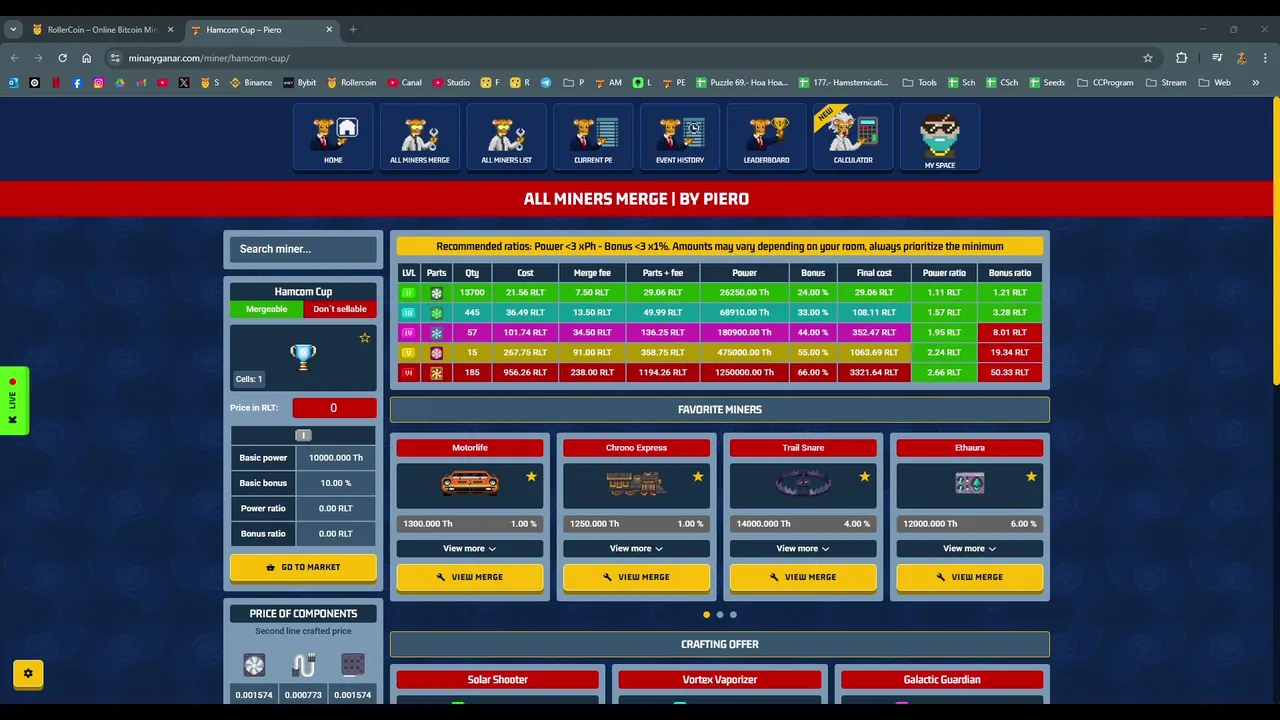
Task: Open the Studio bookmark
Action: 451,83
